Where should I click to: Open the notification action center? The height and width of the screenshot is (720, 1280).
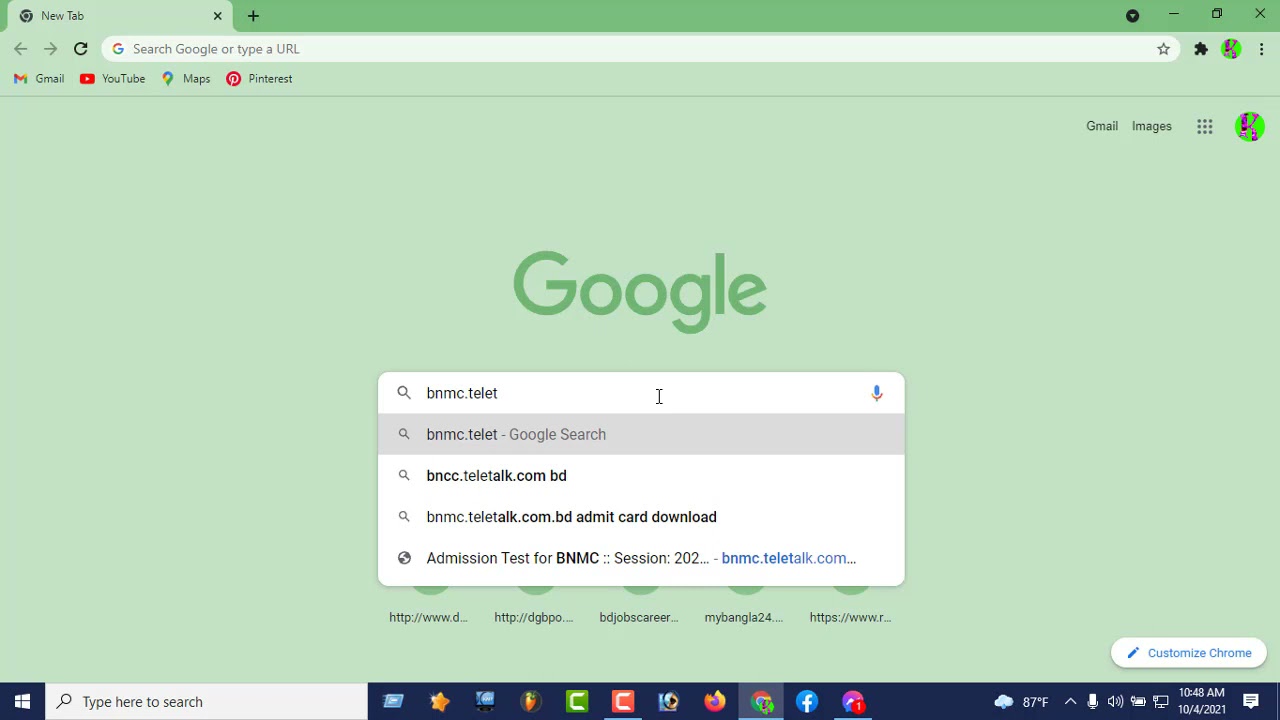(1251, 702)
